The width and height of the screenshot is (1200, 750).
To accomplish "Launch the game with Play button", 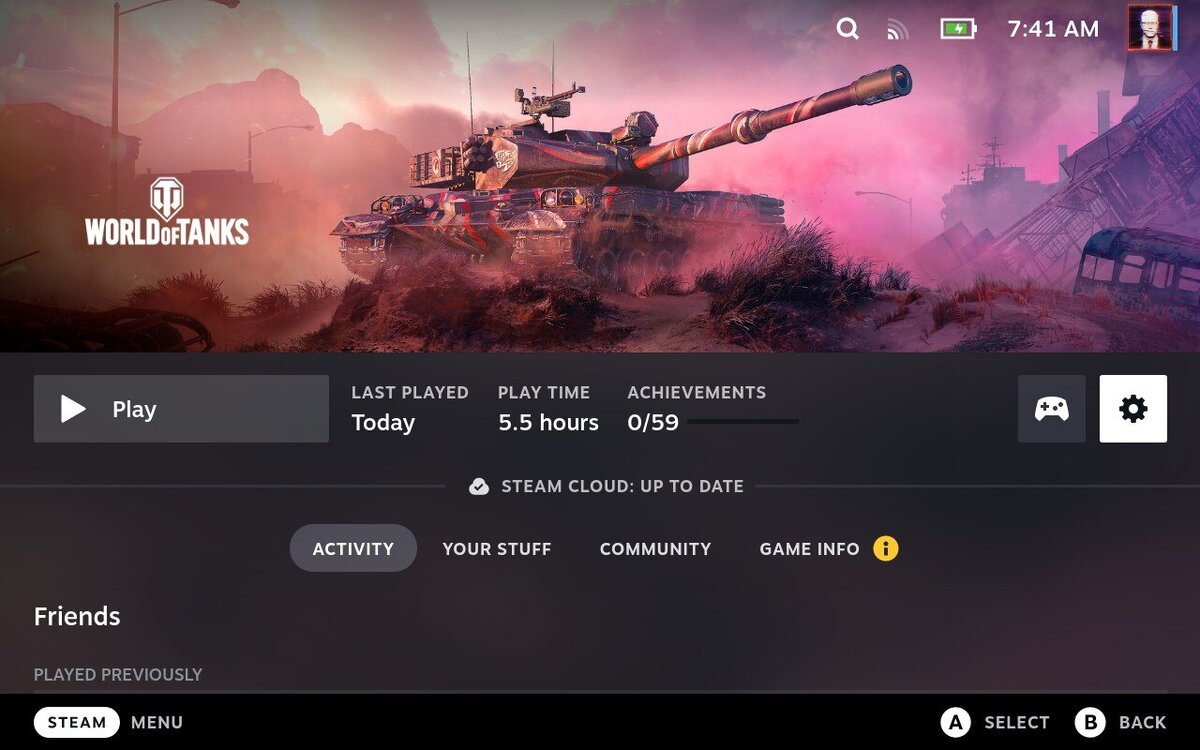I will pyautogui.click(x=181, y=409).
